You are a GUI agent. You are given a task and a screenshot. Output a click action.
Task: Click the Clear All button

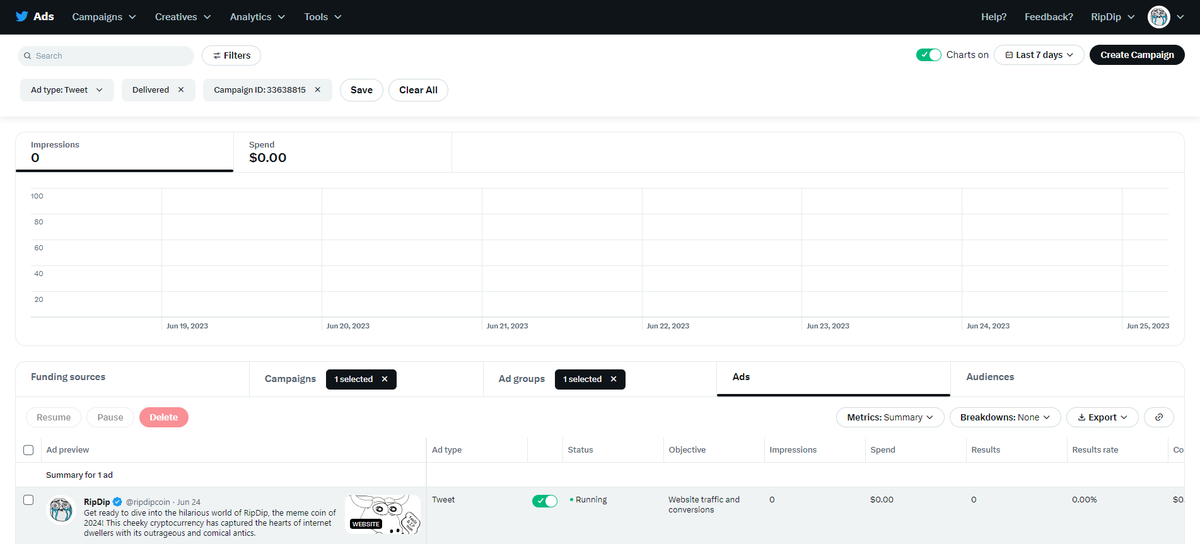pos(418,90)
